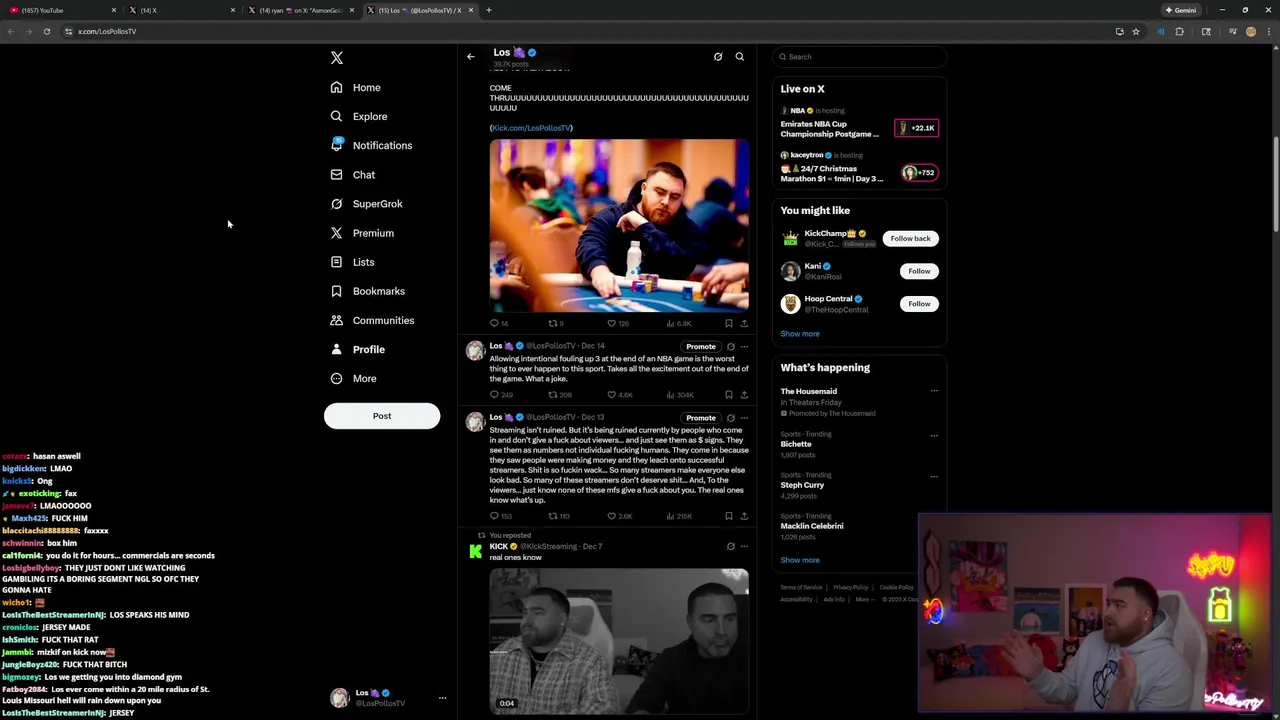The image size is (1280, 720).
Task: Share the Dec 13 streaming post
Action: pos(744,516)
